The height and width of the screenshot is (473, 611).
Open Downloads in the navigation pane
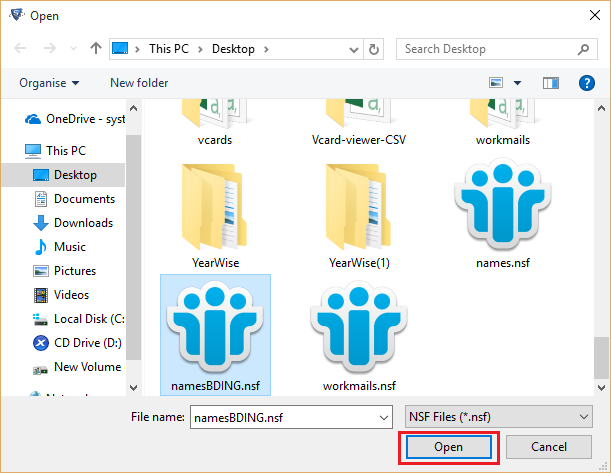73,223
